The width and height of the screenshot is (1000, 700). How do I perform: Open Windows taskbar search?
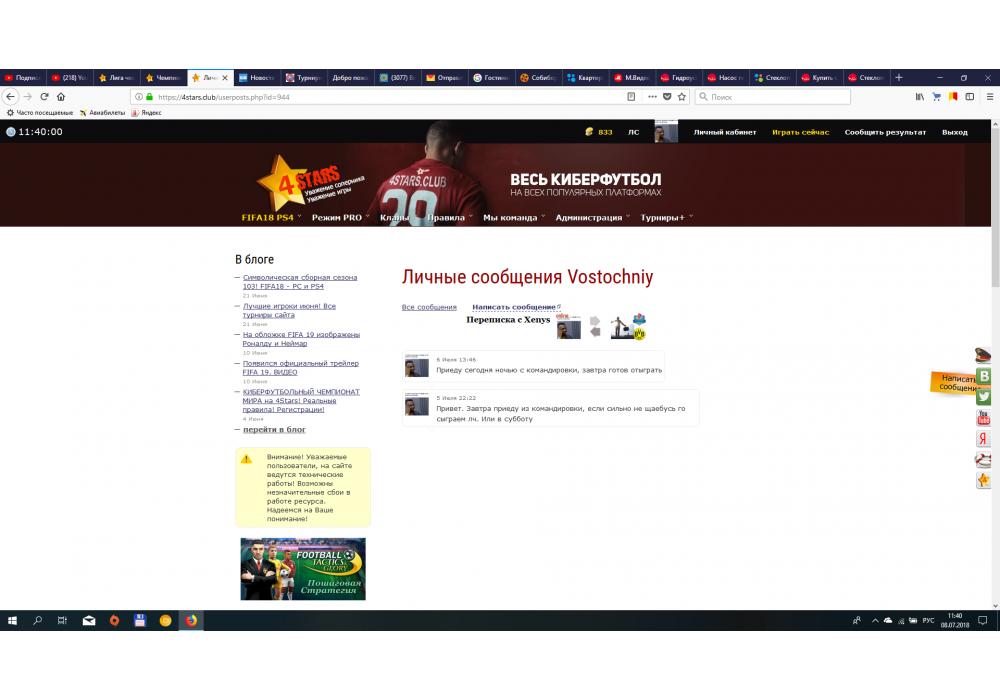[x=37, y=620]
